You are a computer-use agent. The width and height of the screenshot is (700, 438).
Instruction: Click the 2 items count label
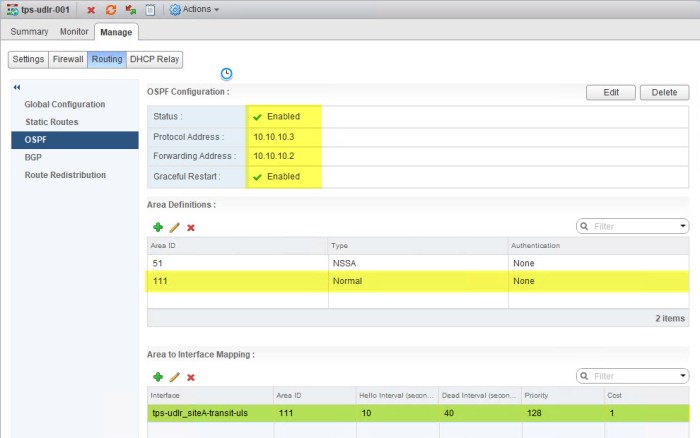click(670, 318)
